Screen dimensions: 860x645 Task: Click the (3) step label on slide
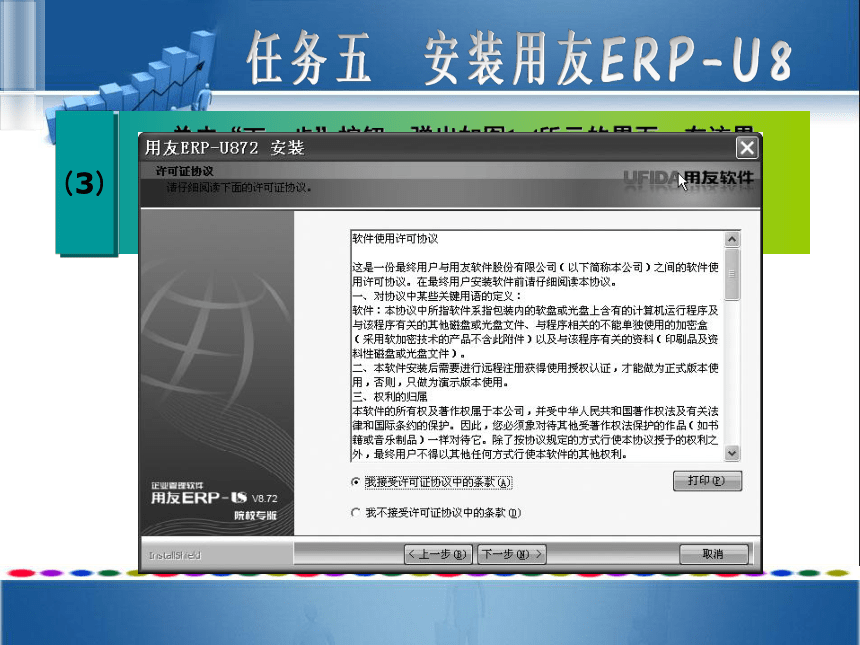pyautogui.click(x=84, y=183)
